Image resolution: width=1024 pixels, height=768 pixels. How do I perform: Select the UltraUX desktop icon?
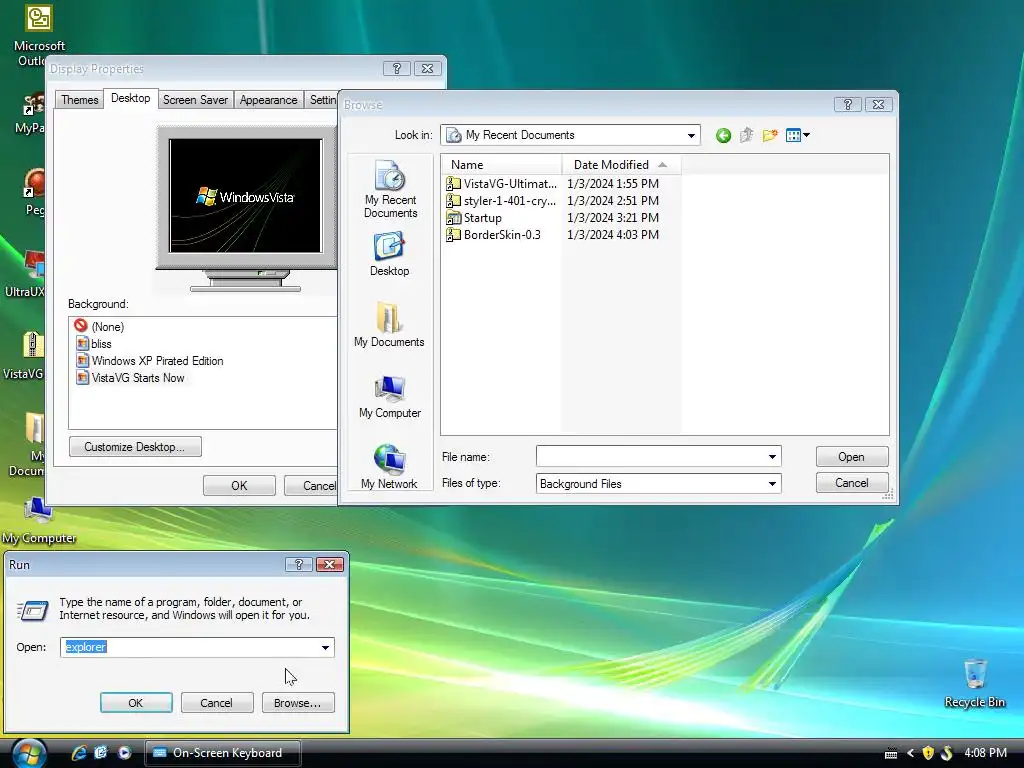point(25,274)
